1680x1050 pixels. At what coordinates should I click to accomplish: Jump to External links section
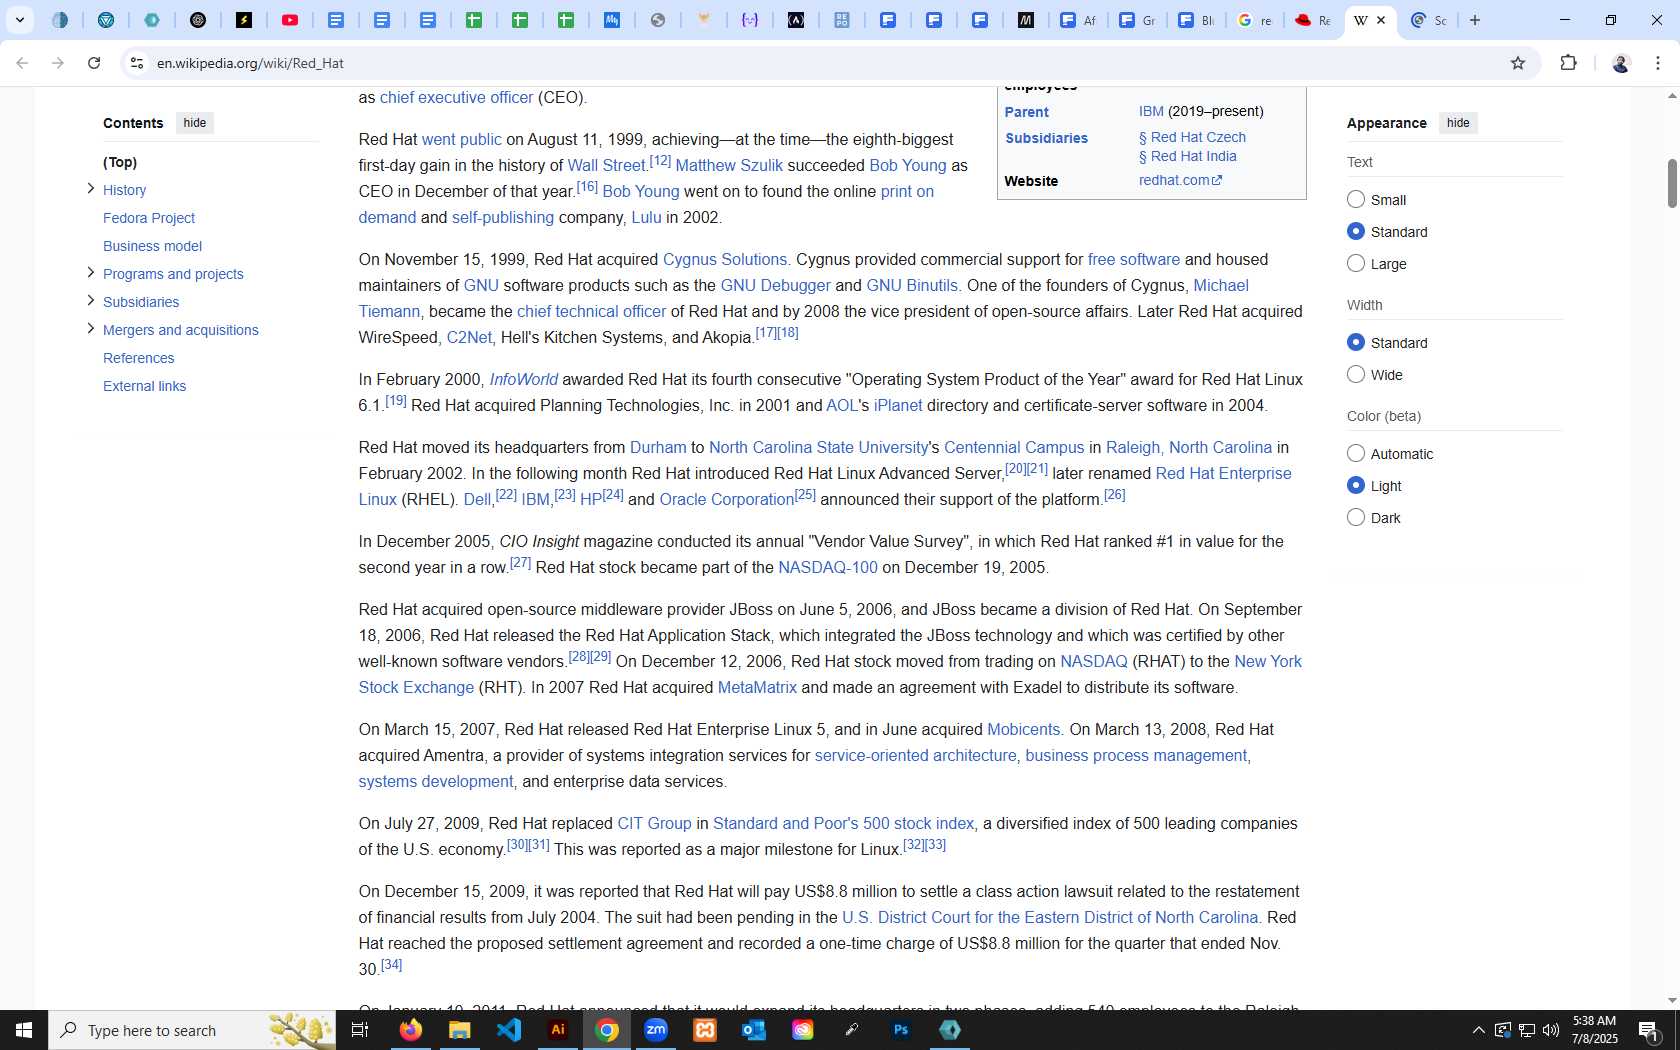click(144, 386)
